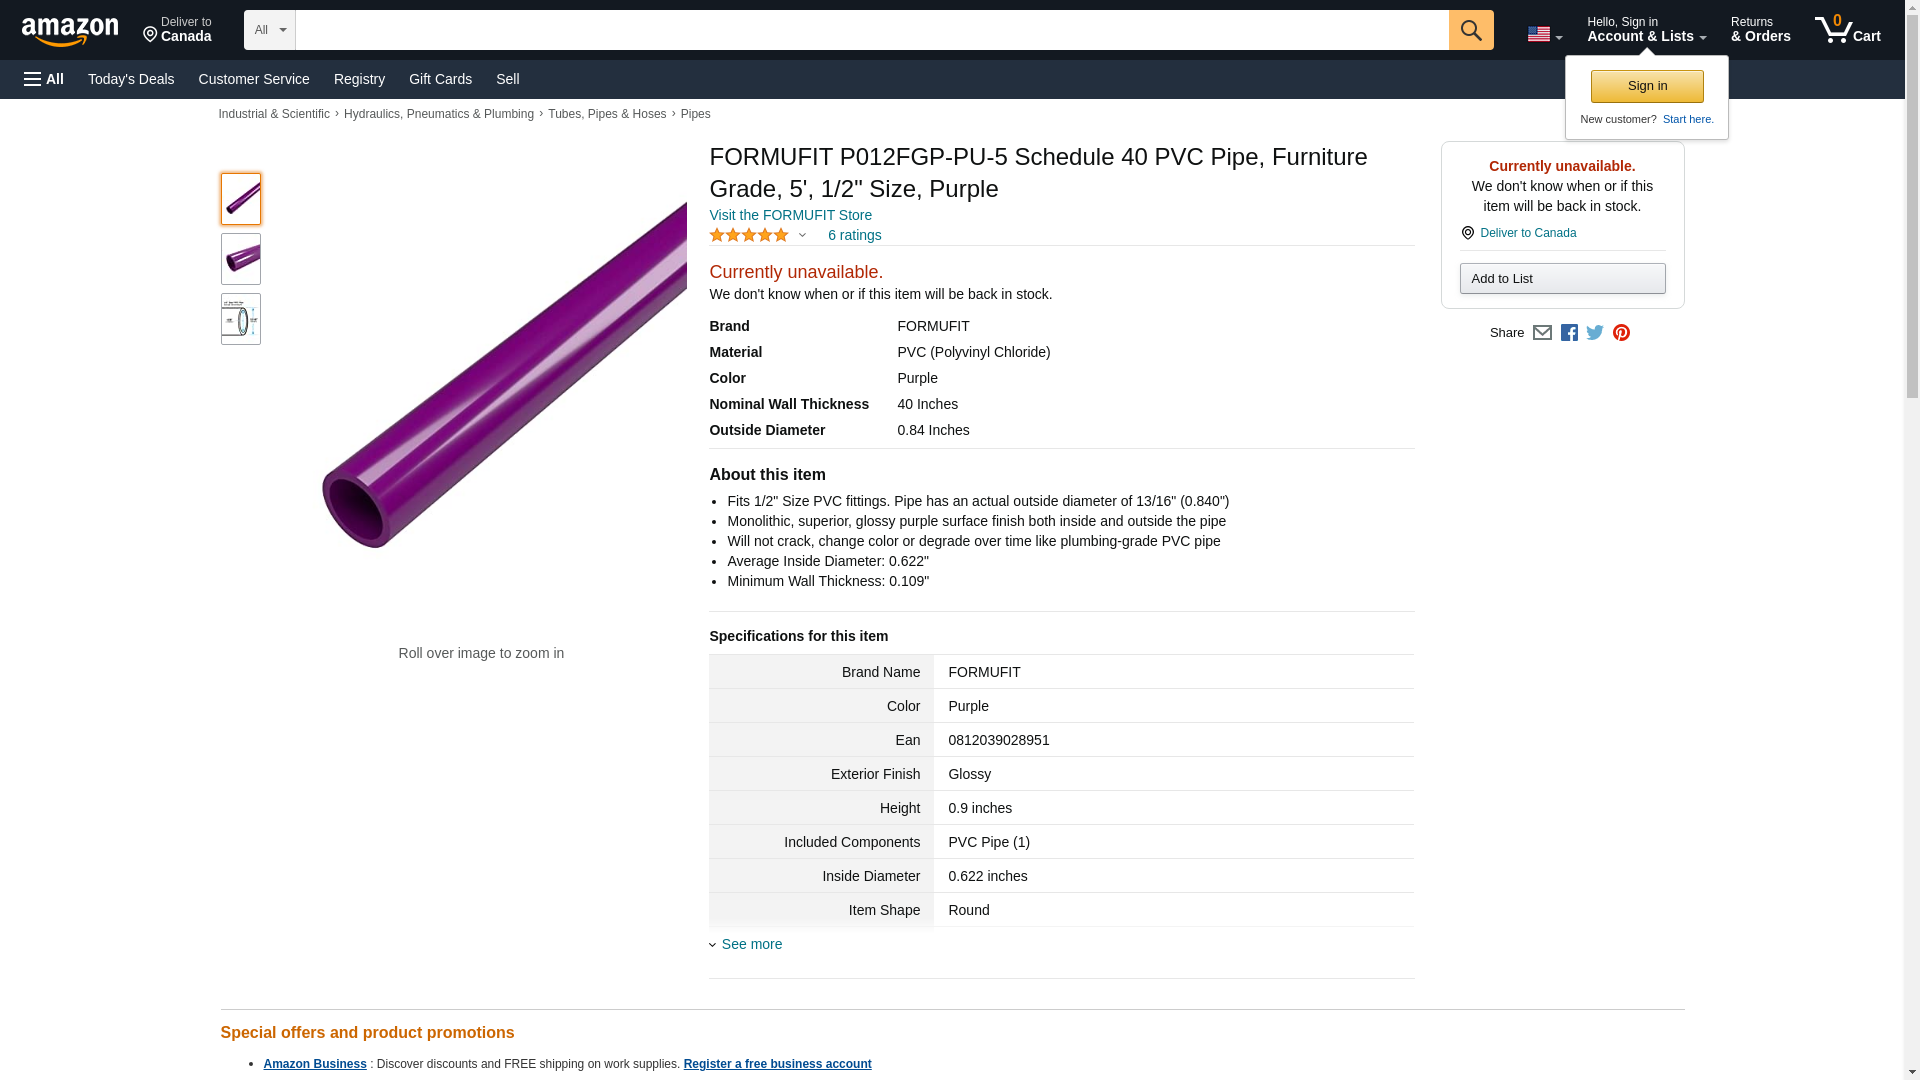Expand the star rating breakdown popover
This screenshot has height=1080, width=1920.
(802, 236)
